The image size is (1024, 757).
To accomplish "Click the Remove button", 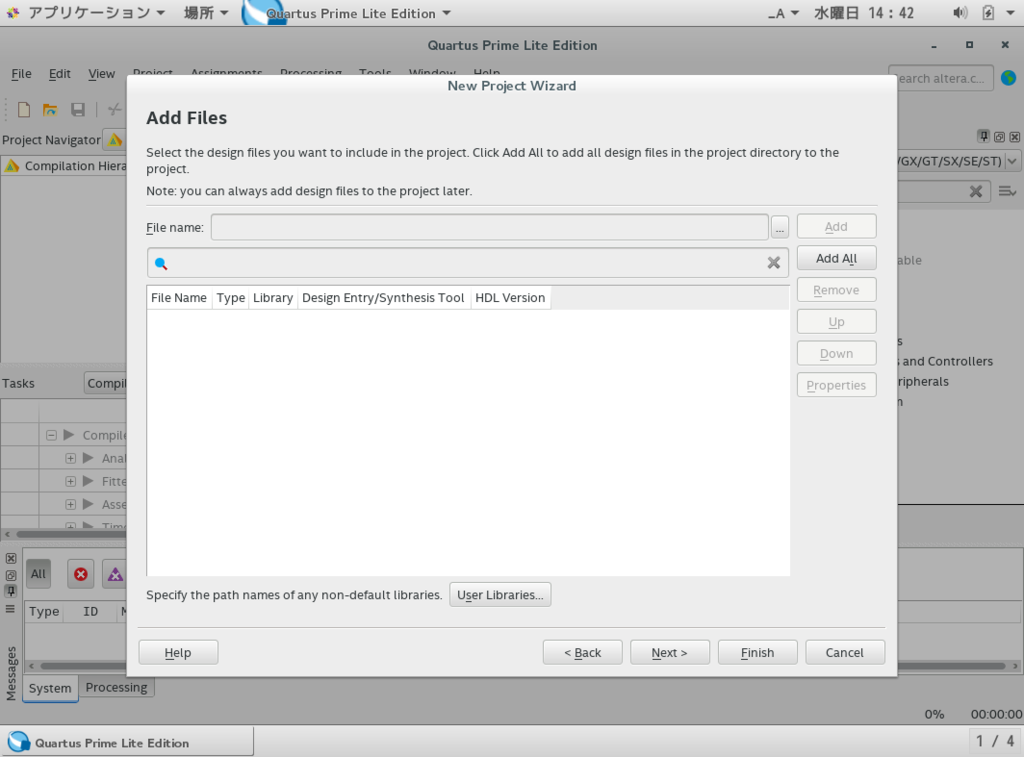I will (837, 290).
